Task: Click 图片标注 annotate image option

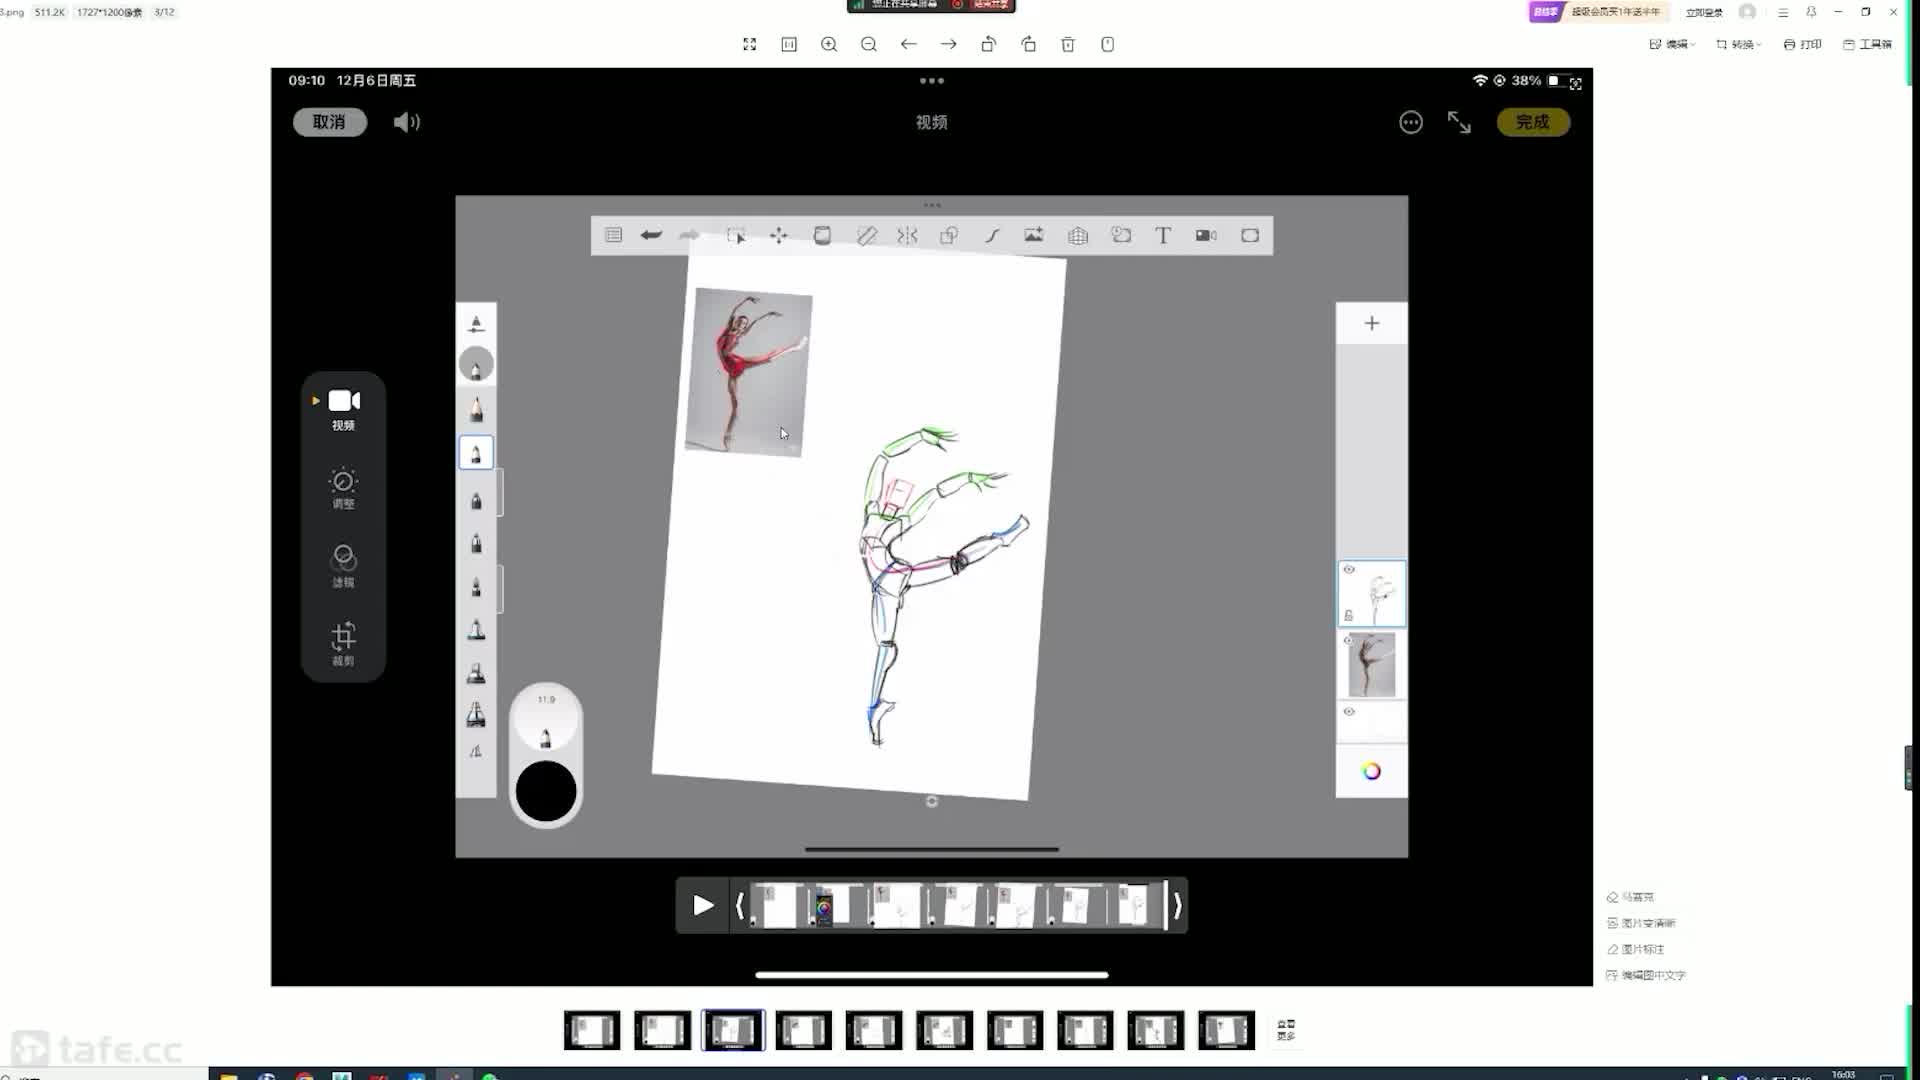Action: [1636, 949]
